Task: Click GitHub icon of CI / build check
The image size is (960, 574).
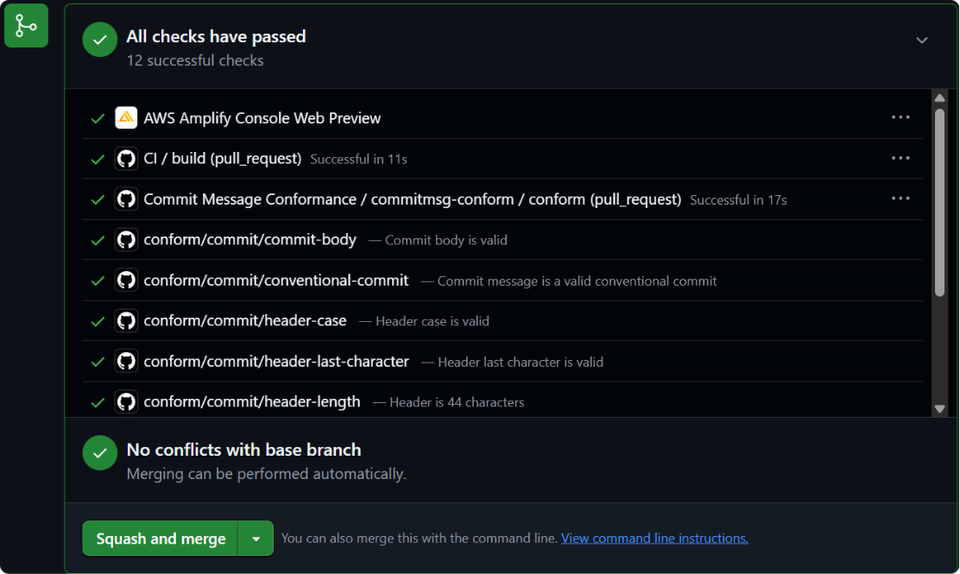Action: tap(126, 158)
